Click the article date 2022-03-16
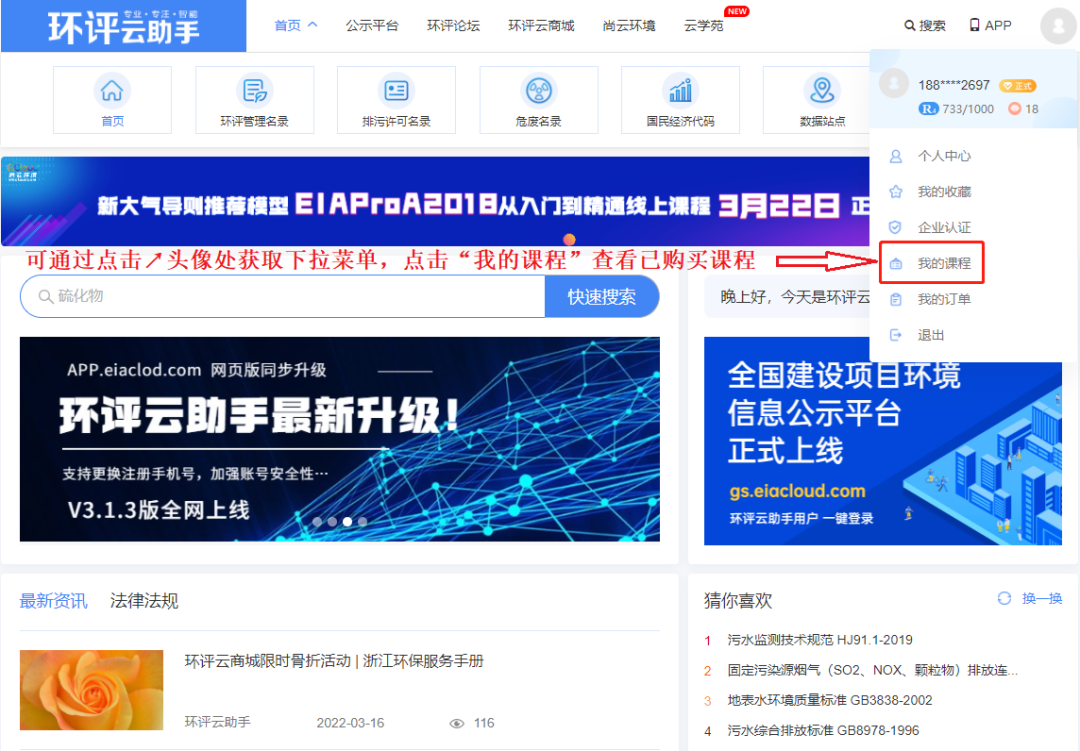The height and width of the screenshot is (751, 1080). coord(350,723)
